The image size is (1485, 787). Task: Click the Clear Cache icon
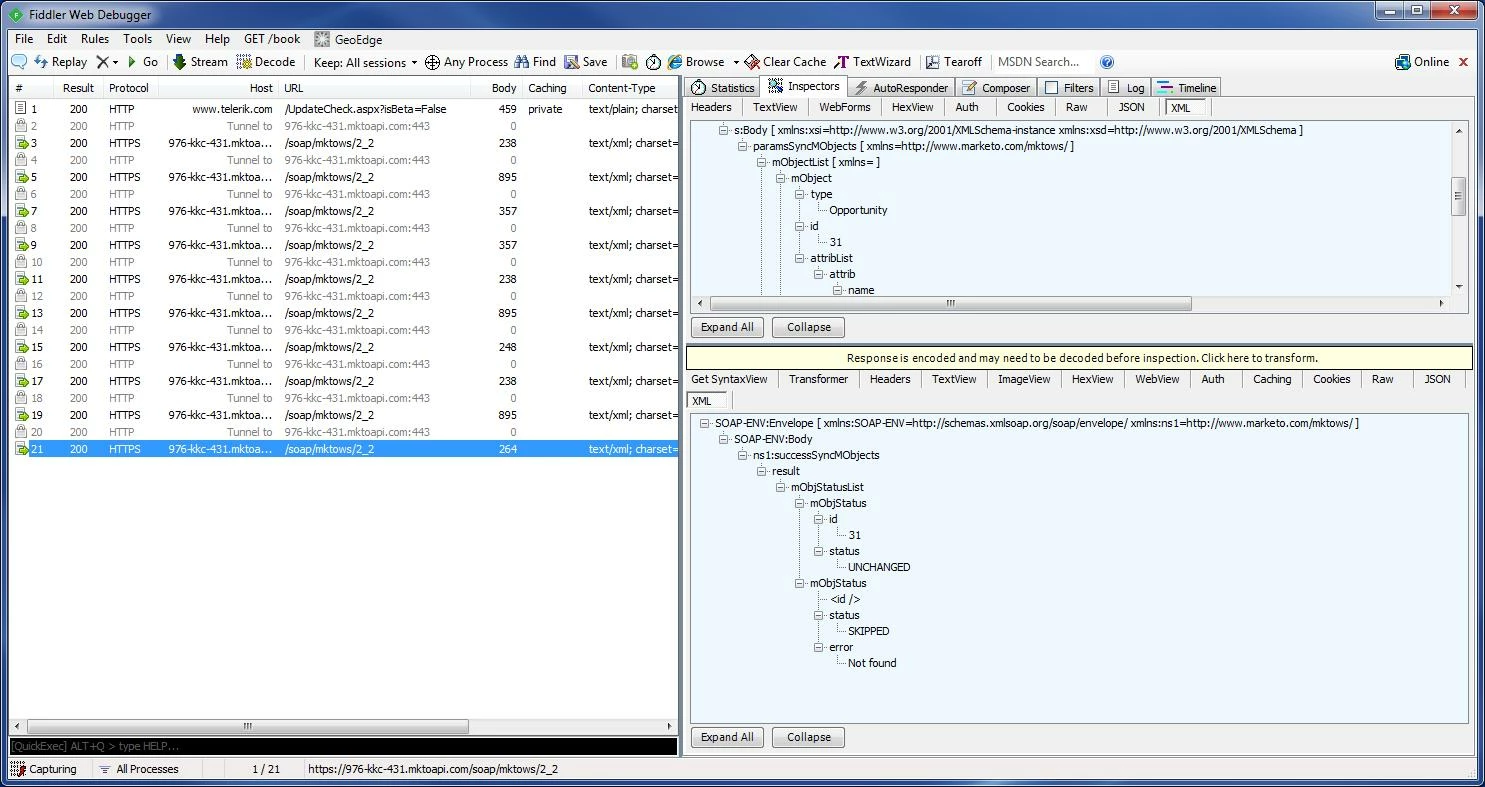(752, 62)
